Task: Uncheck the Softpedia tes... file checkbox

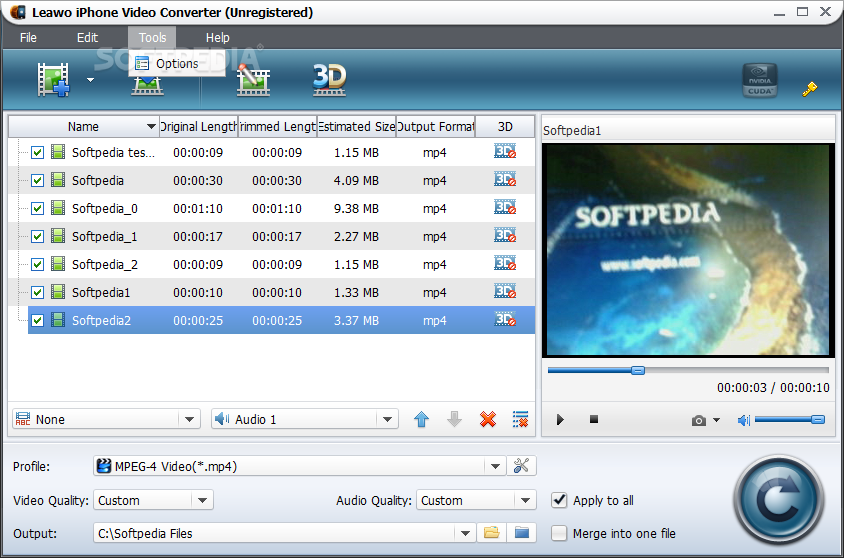Action: [37, 152]
